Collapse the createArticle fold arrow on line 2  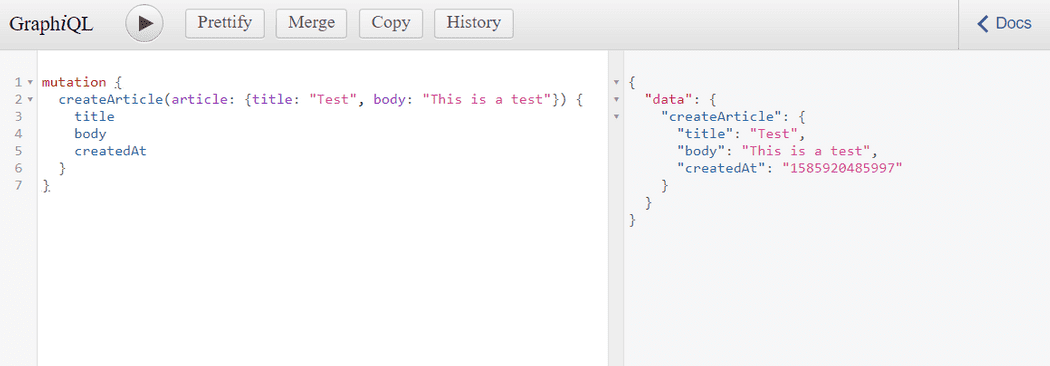pos(30,100)
